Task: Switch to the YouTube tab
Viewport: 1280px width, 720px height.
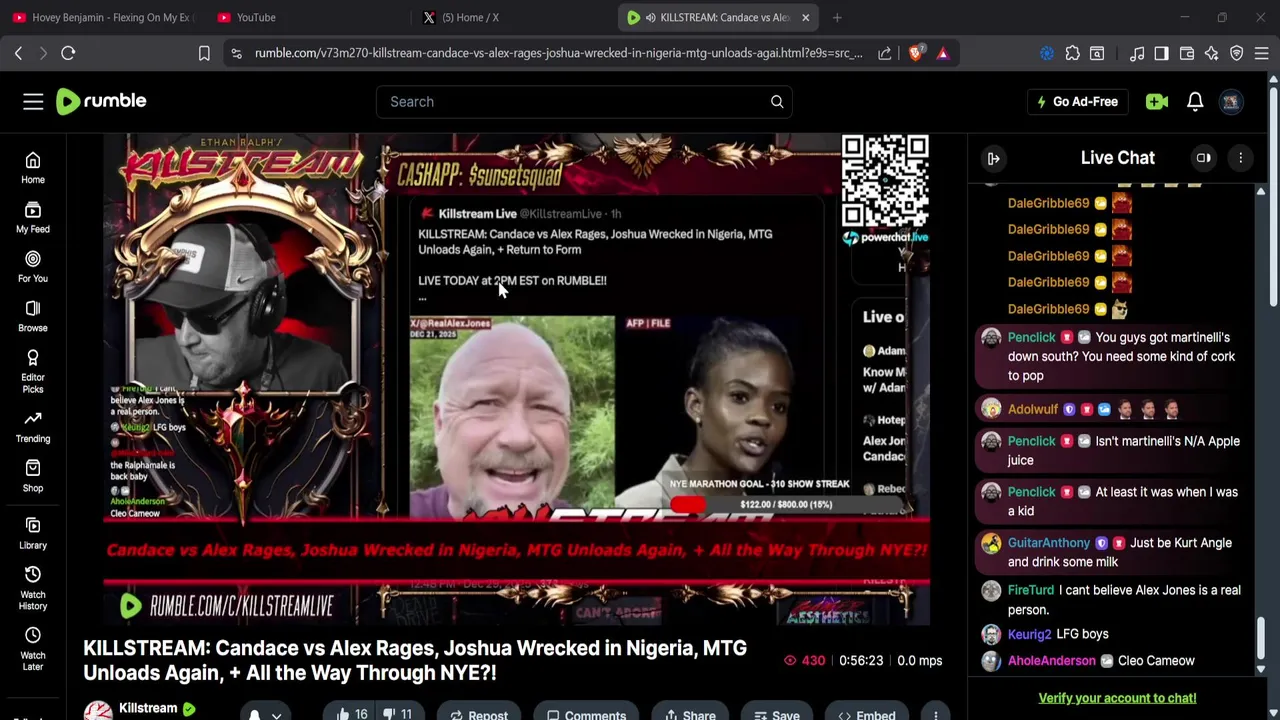Action: [x=305, y=17]
